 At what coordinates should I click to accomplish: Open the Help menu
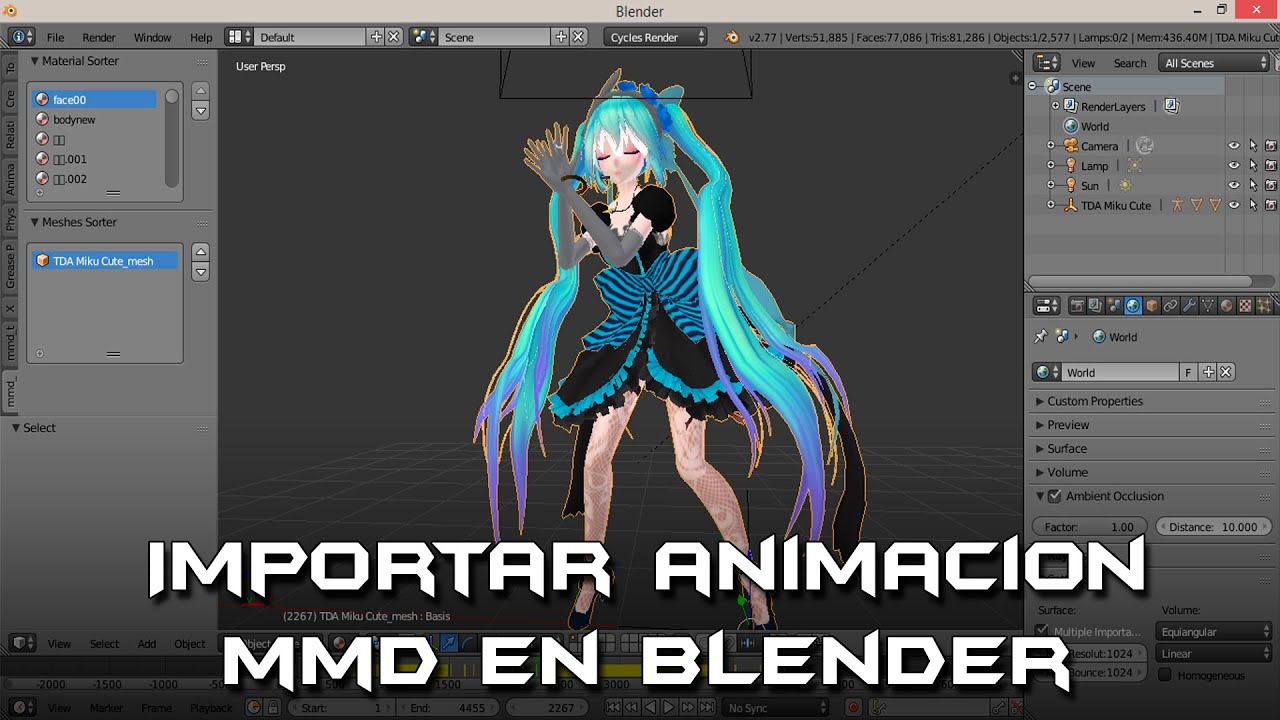[x=201, y=37]
